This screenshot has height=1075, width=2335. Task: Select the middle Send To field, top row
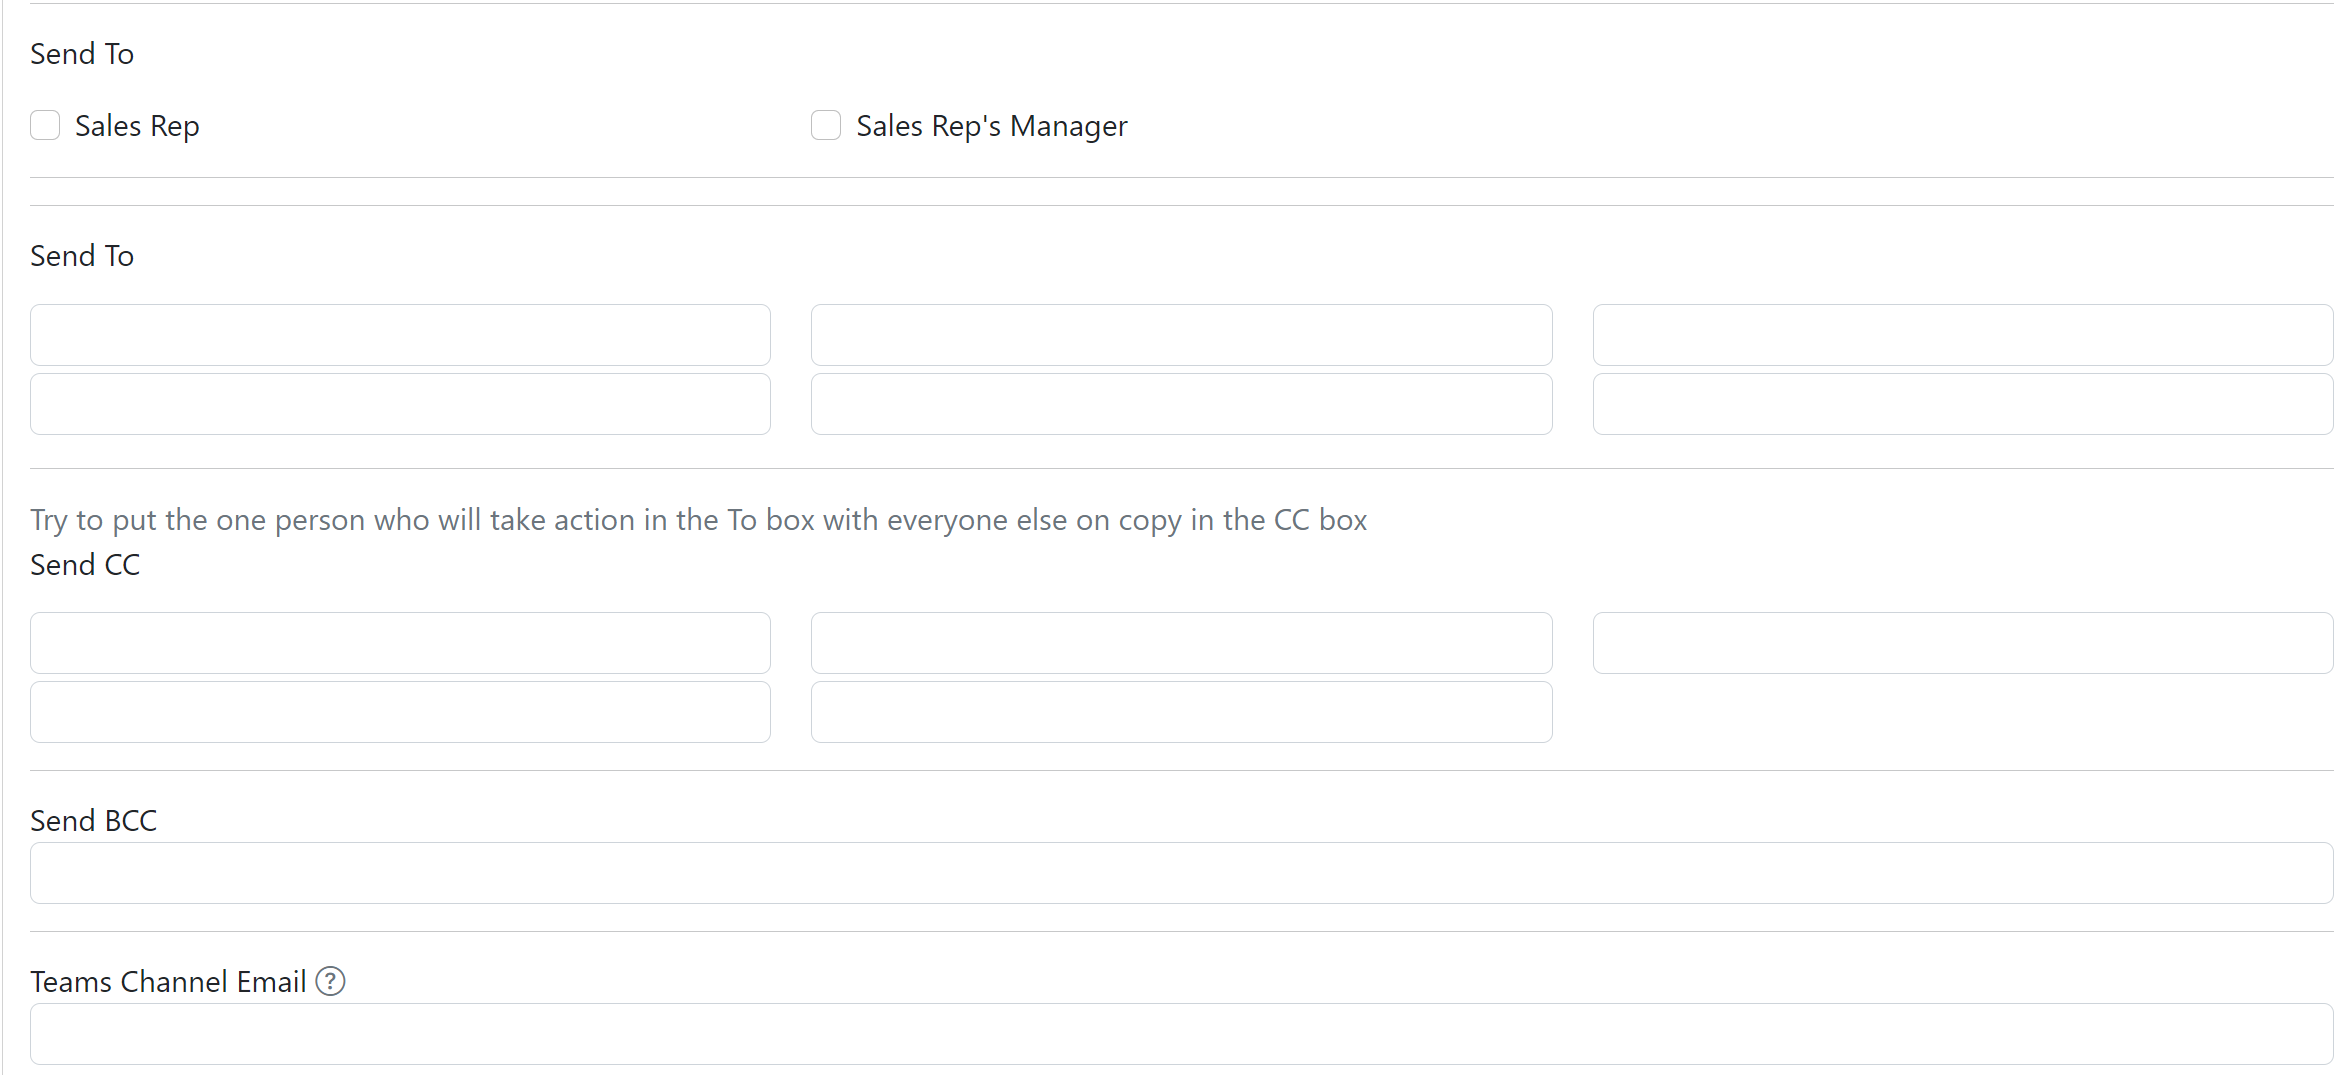coord(1181,335)
